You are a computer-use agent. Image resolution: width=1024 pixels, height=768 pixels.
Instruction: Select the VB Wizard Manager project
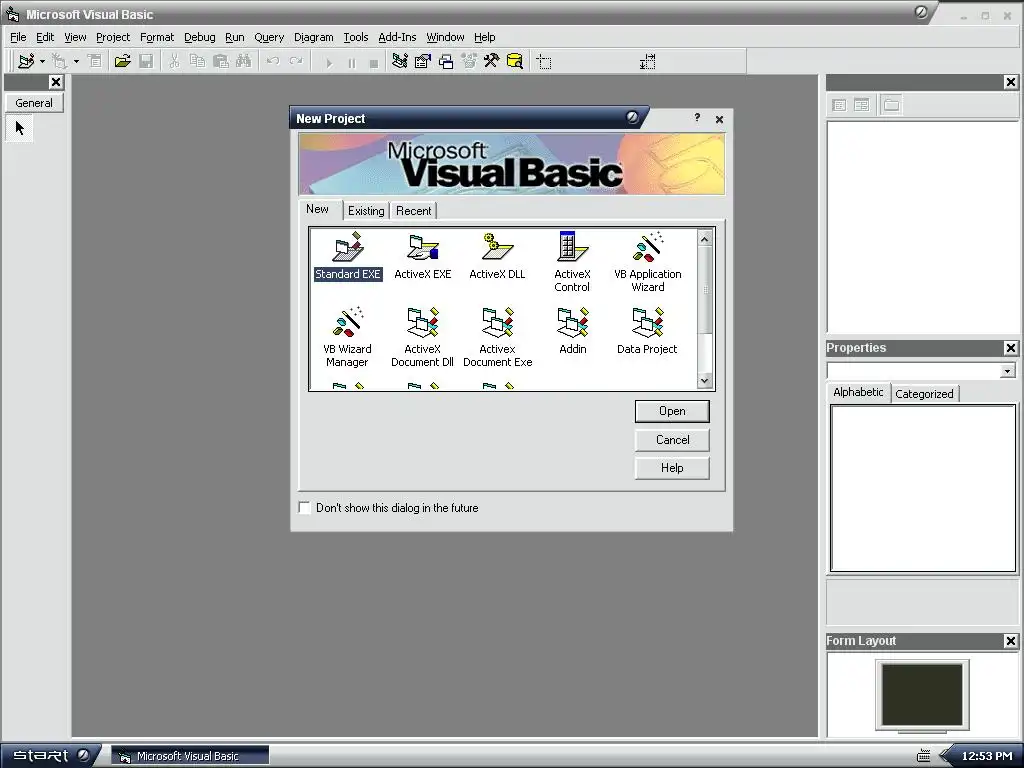[347, 337]
